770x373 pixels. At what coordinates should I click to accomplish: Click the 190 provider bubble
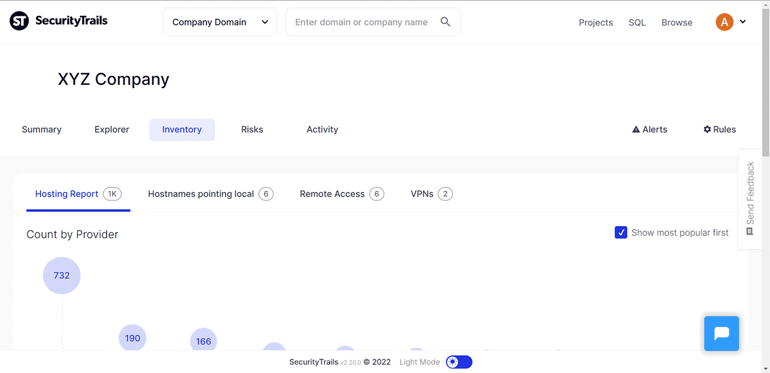pos(133,338)
